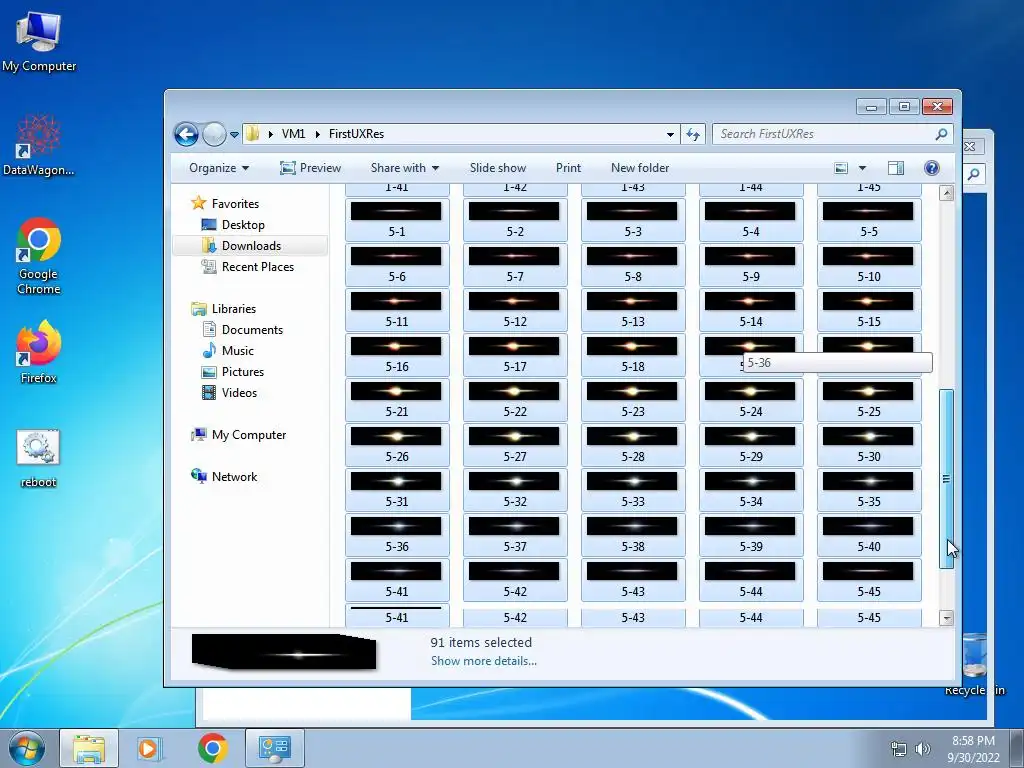The image size is (1024, 768).
Task: Click the search magnifier icon in FirstUXRes
Action: click(941, 134)
